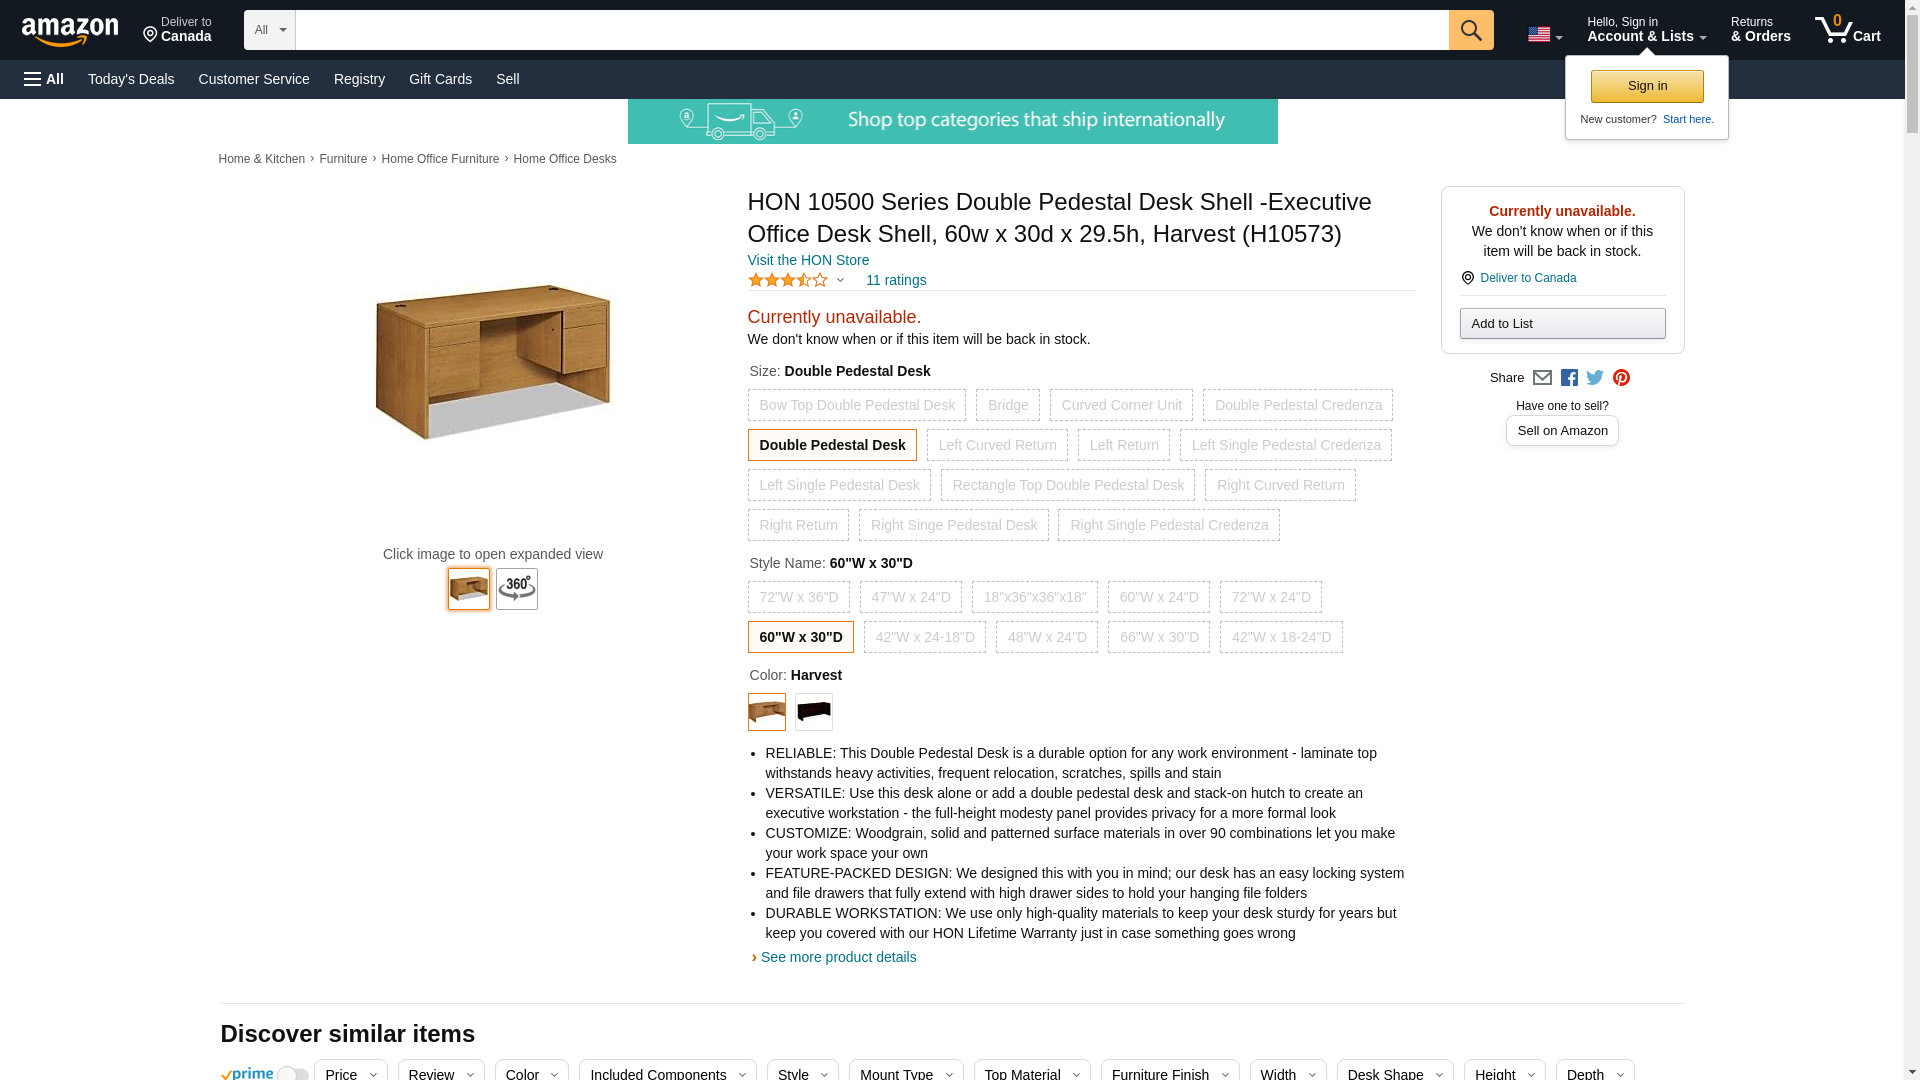Share via Facebook icon
Screen dimensions: 1920x1080
click(x=1569, y=378)
